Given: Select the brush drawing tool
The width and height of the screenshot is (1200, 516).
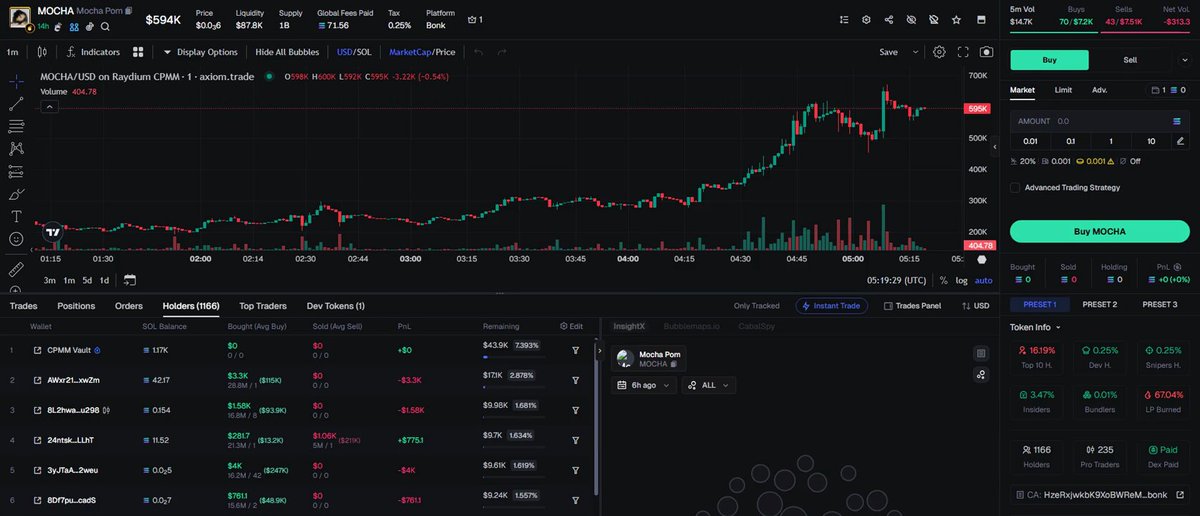Looking at the screenshot, I should click(x=16, y=194).
